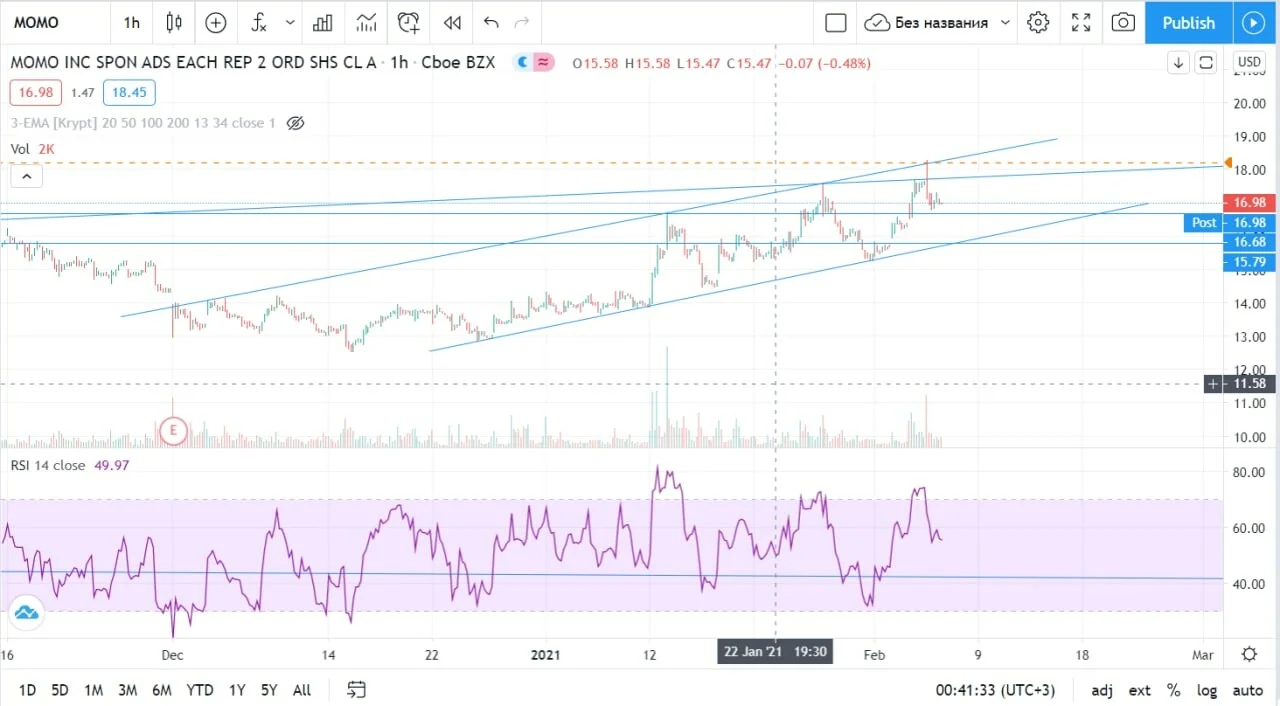Click the Compare or add symbol icon
This screenshot has height=706, width=1280.
click(216, 22)
